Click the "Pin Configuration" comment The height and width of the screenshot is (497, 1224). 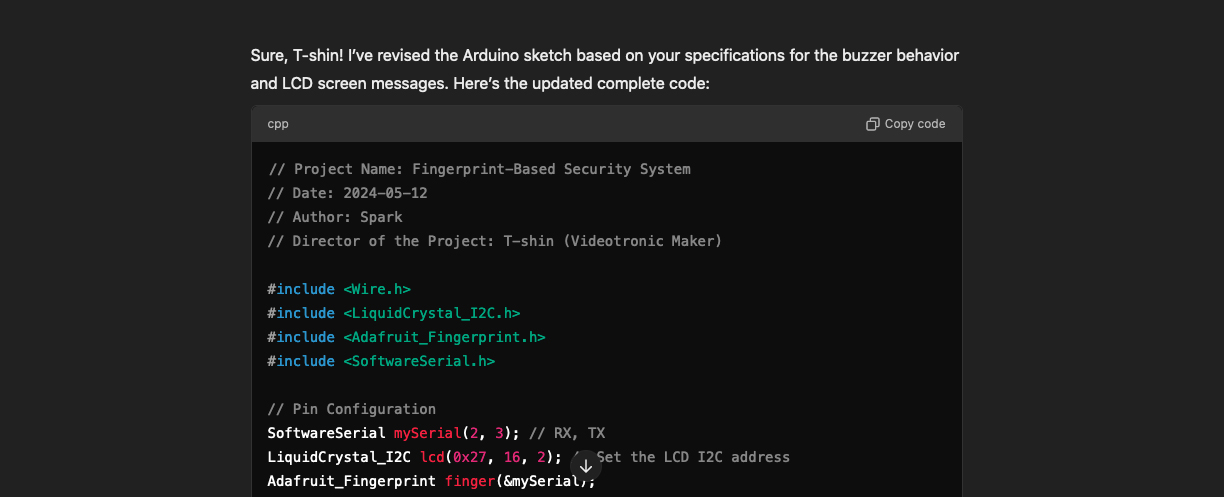[352, 409]
